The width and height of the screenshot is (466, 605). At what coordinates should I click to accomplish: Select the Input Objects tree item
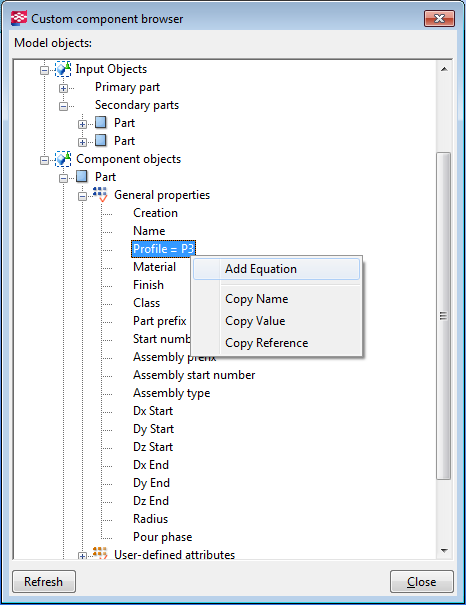[x=111, y=69]
